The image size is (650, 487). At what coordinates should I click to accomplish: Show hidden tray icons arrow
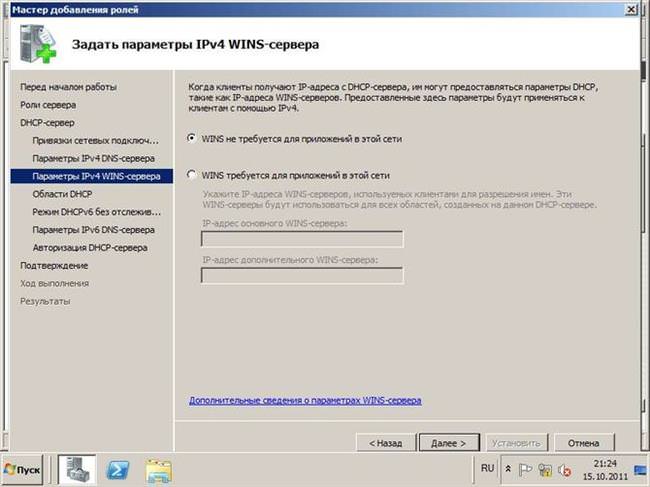pos(508,469)
